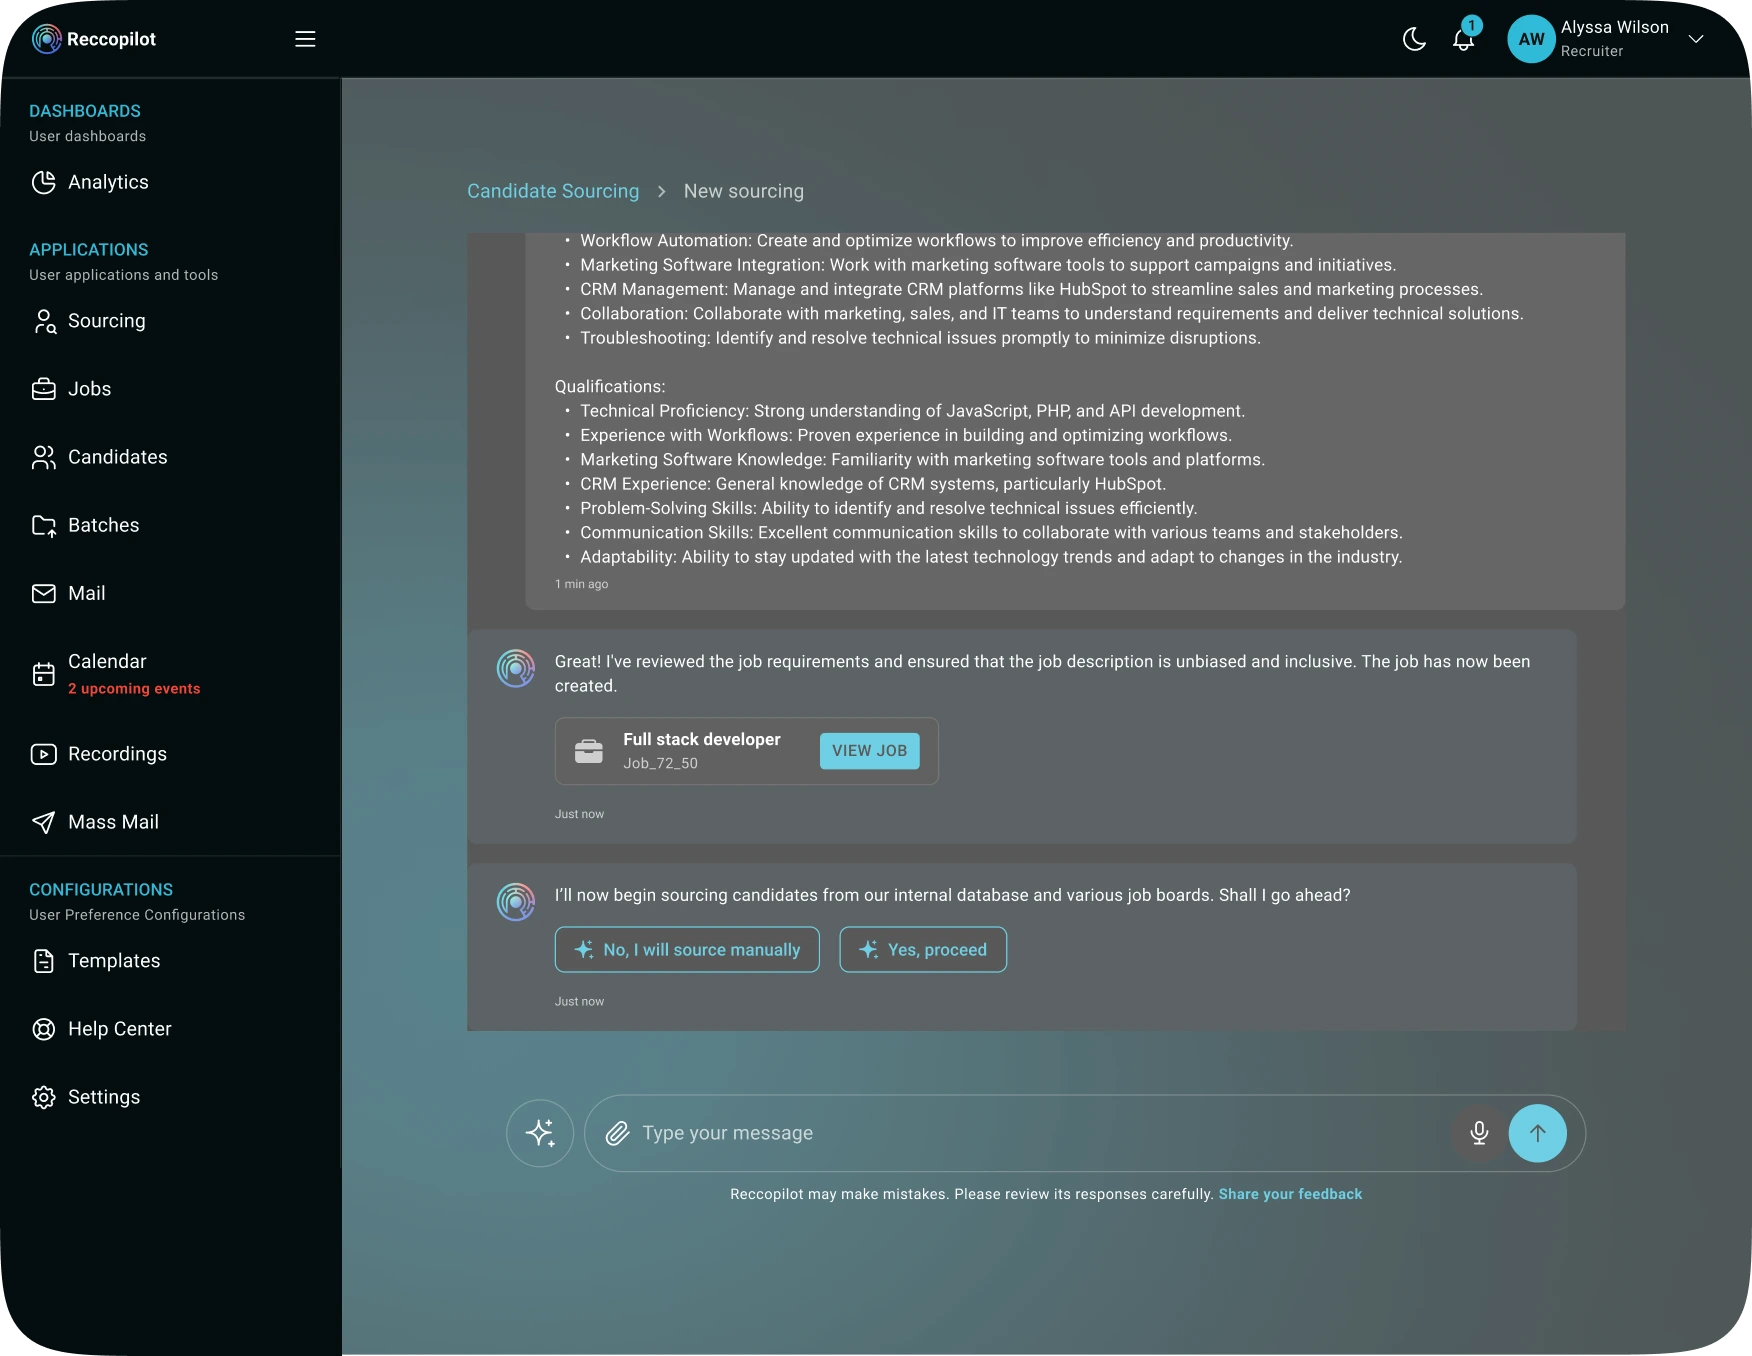Open the Jobs section

(89, 389)
